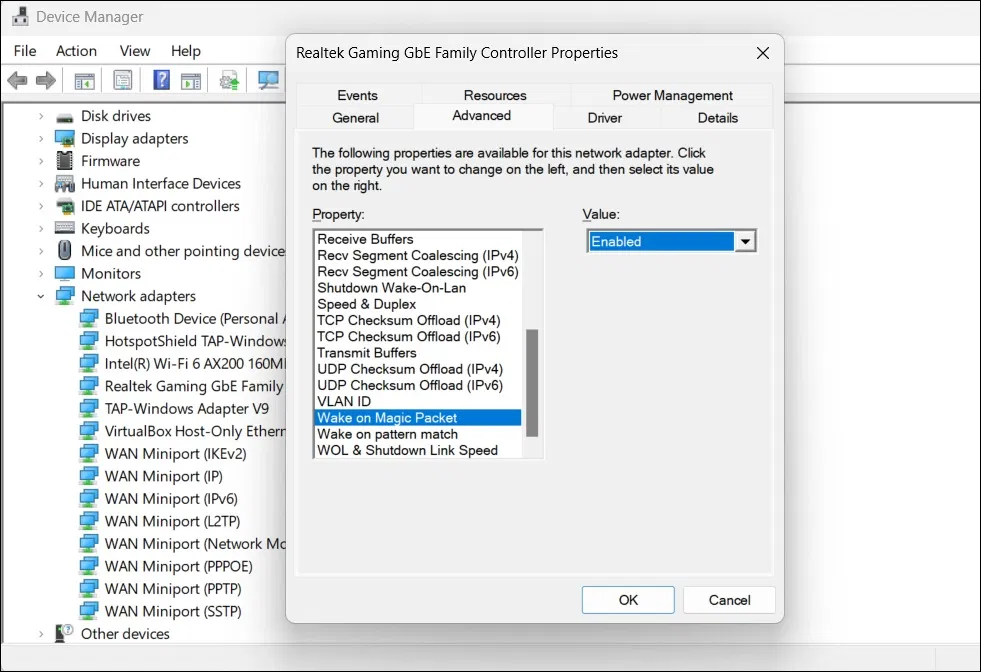The image size is (981, 672).
Task: Open the Action menu
Action: coord(76,51)
